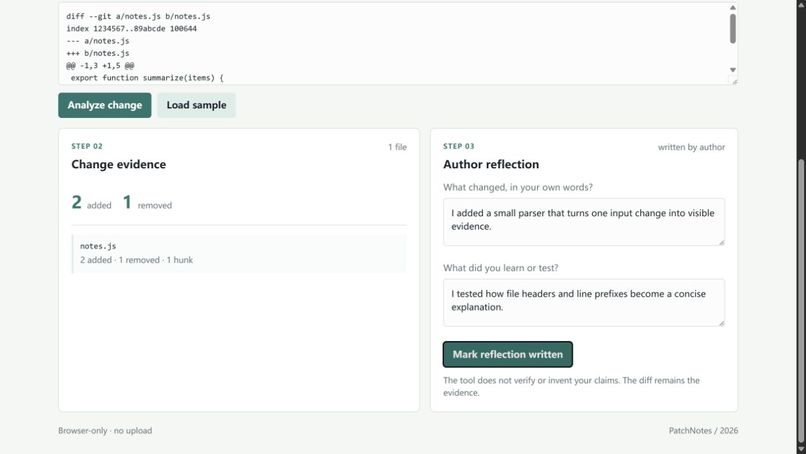Screen dimensions: 806x454
Task: Click the diff textarea scroll-down arrow
Action: 732,70
